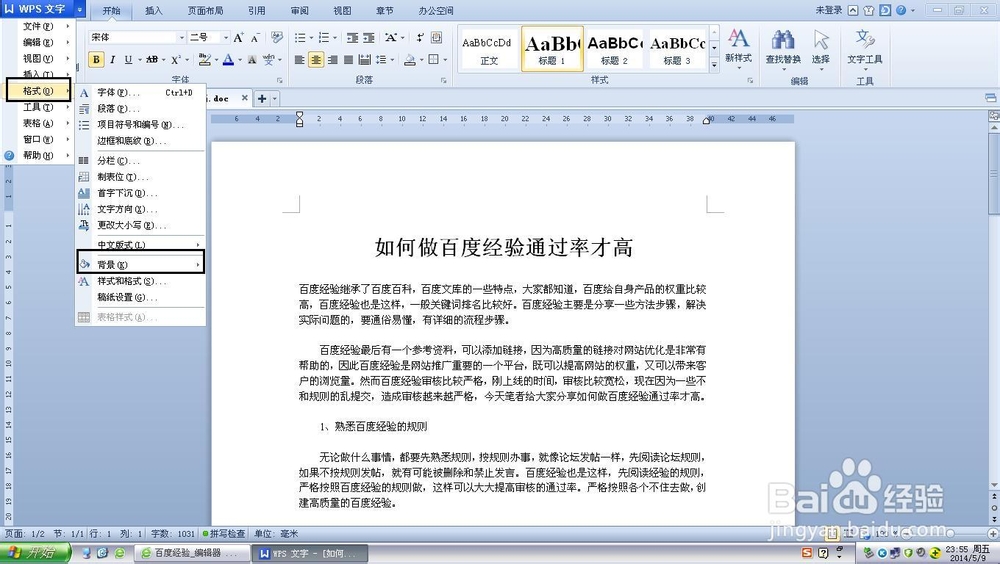Toggle Italic formatting
Screen dimensions: 1000x564
(112, 59)
